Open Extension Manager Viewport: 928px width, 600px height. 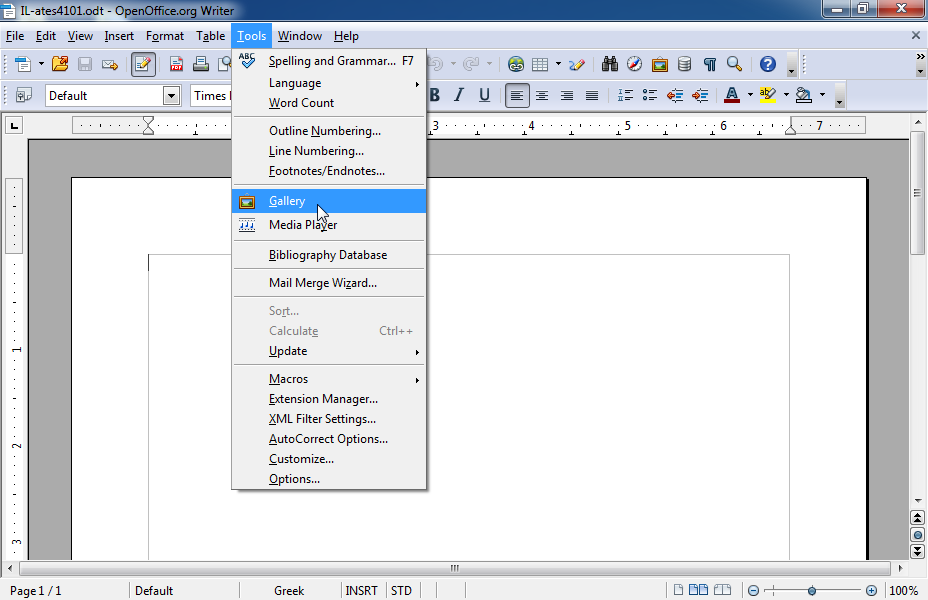[x=329, y=399]
